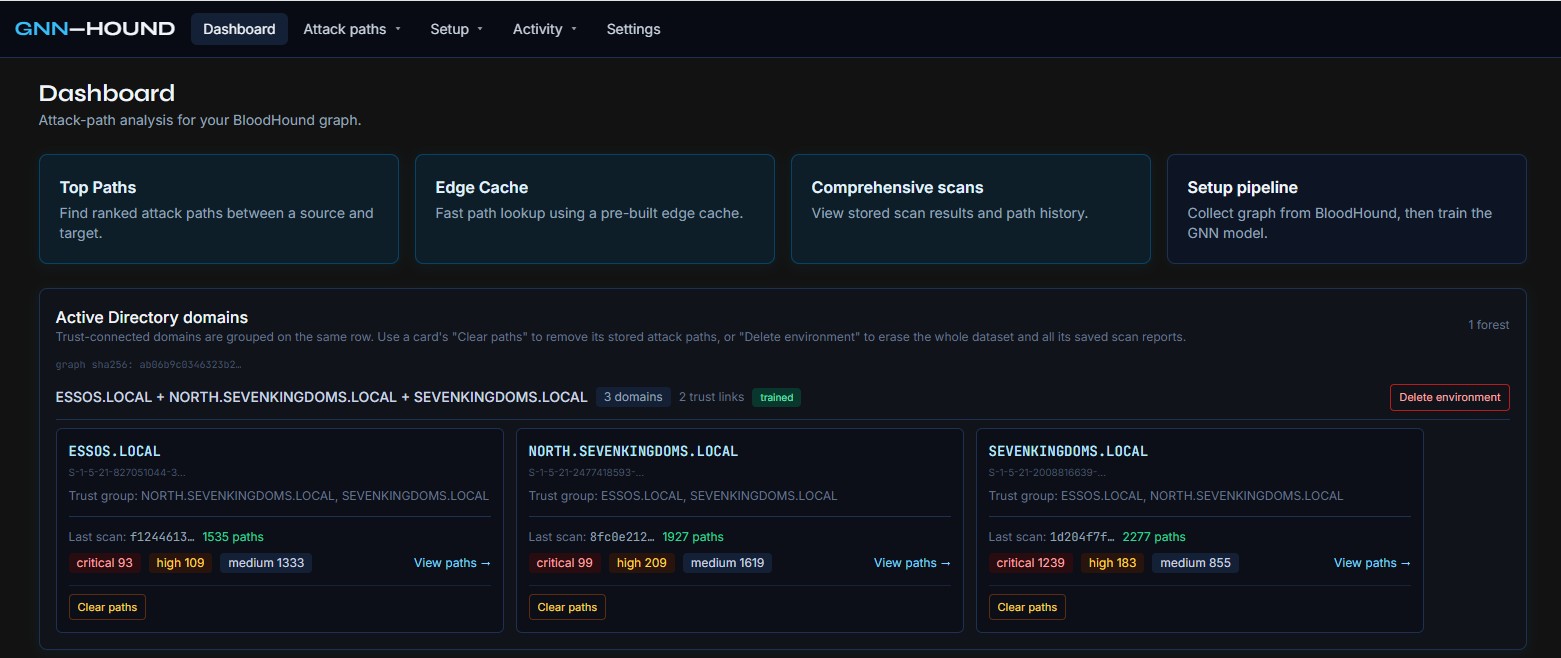Image resolution: width=1561 pixels, height=658 pixels.
Task: Open the Edge Cache card
Action: pyautogui.click(x=595, y=209)
